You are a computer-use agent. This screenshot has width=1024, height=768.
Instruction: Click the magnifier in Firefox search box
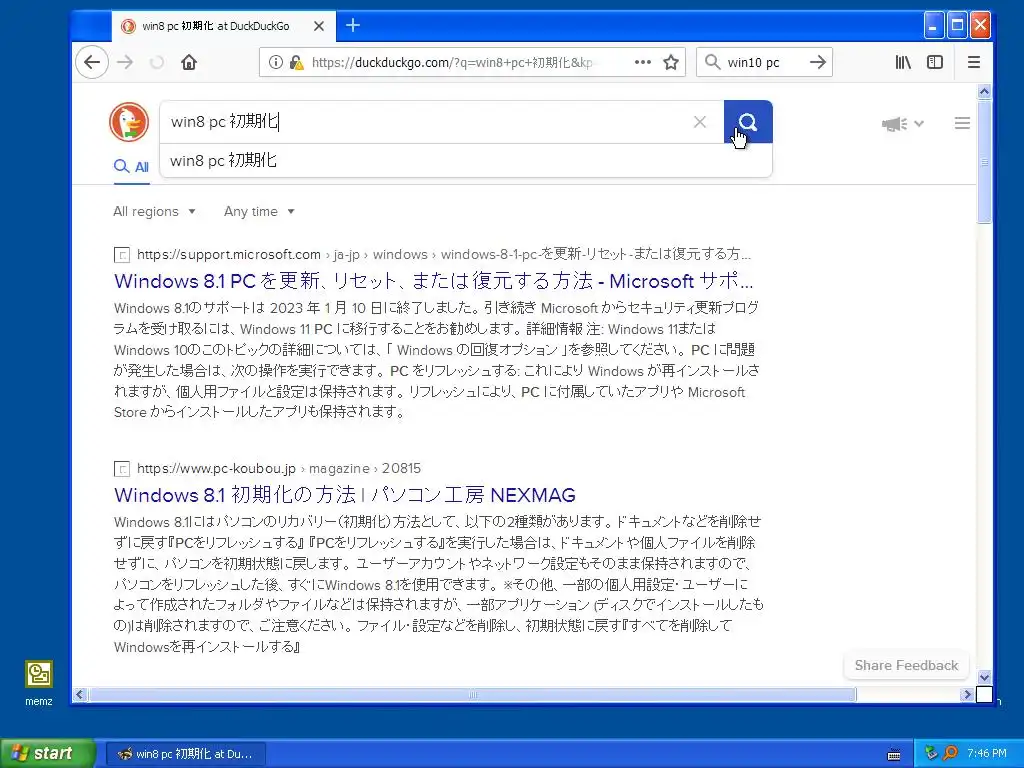[x=712, y=63]
